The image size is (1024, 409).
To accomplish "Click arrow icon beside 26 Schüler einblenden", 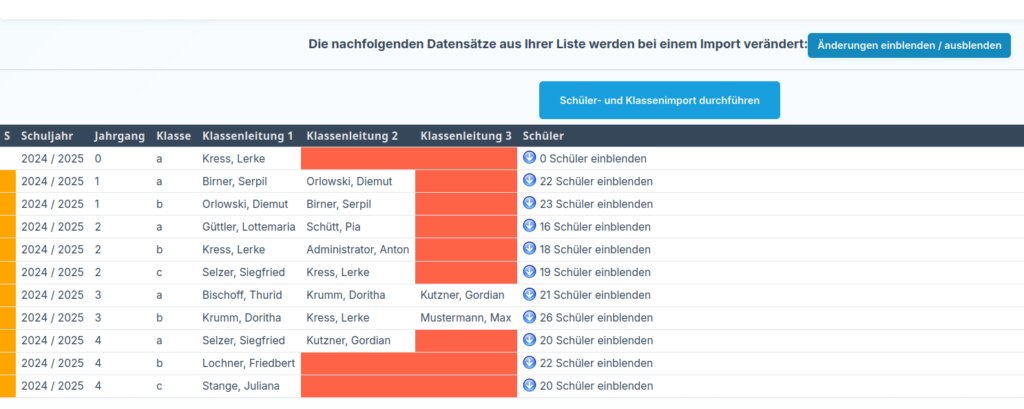I will click(530, 317).
